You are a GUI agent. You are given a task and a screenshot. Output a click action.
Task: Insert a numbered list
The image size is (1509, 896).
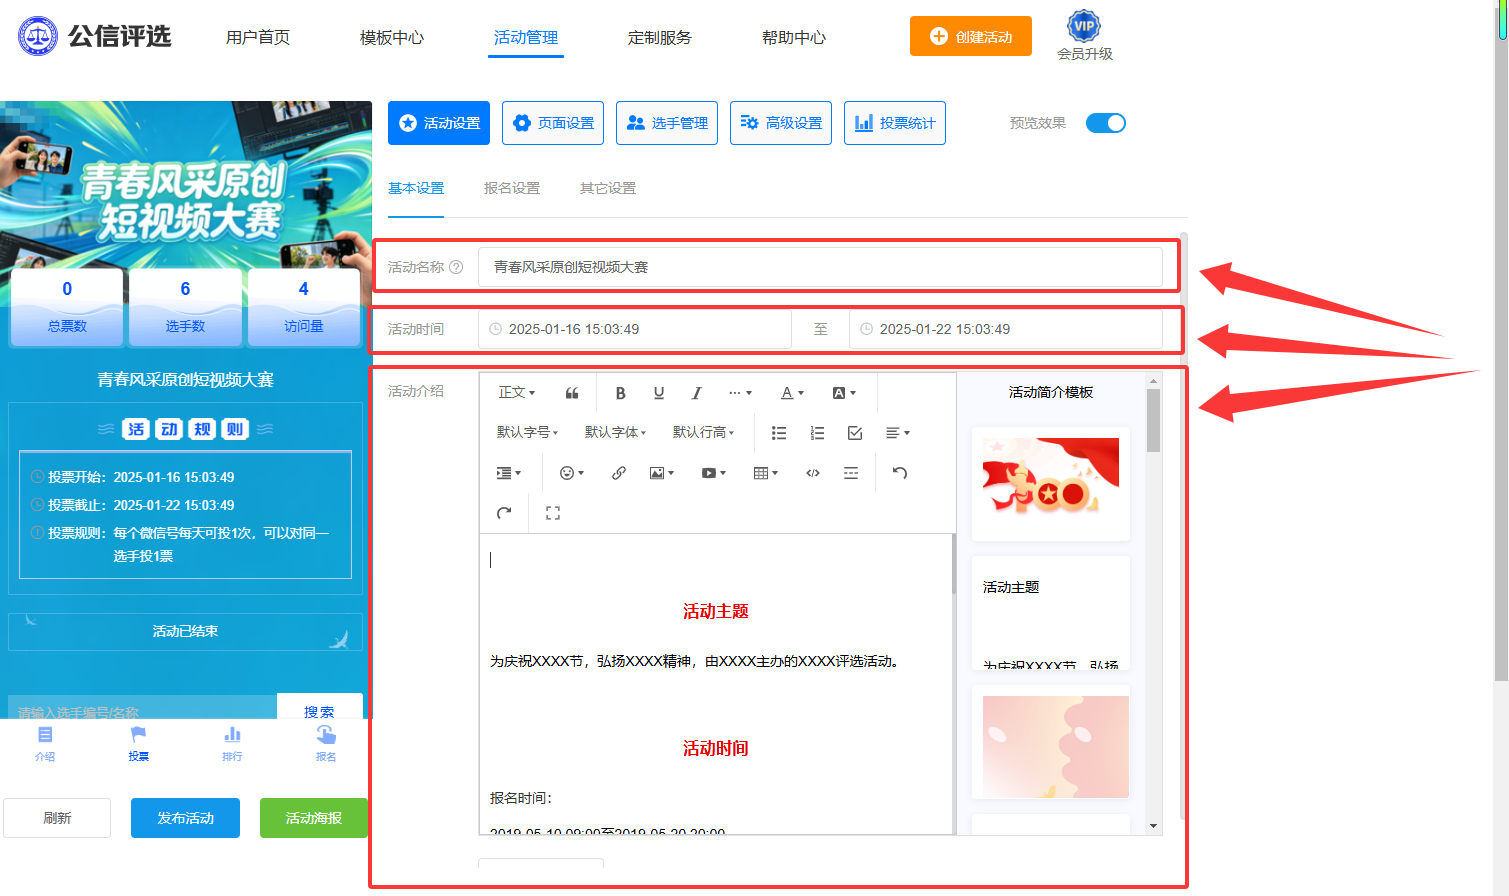point(817,433)
